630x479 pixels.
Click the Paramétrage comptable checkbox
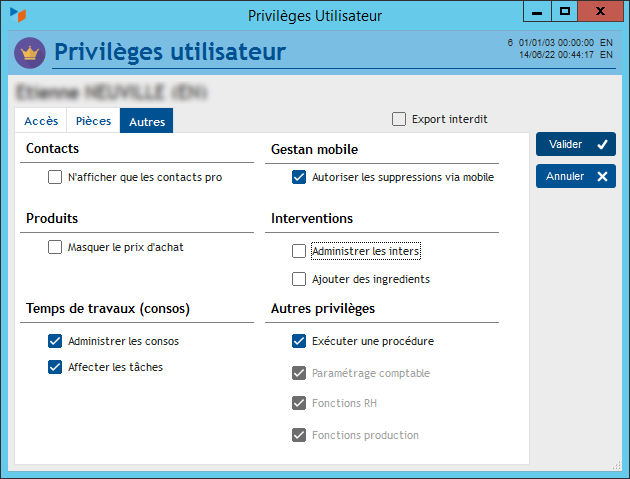(x=299, y=373)
